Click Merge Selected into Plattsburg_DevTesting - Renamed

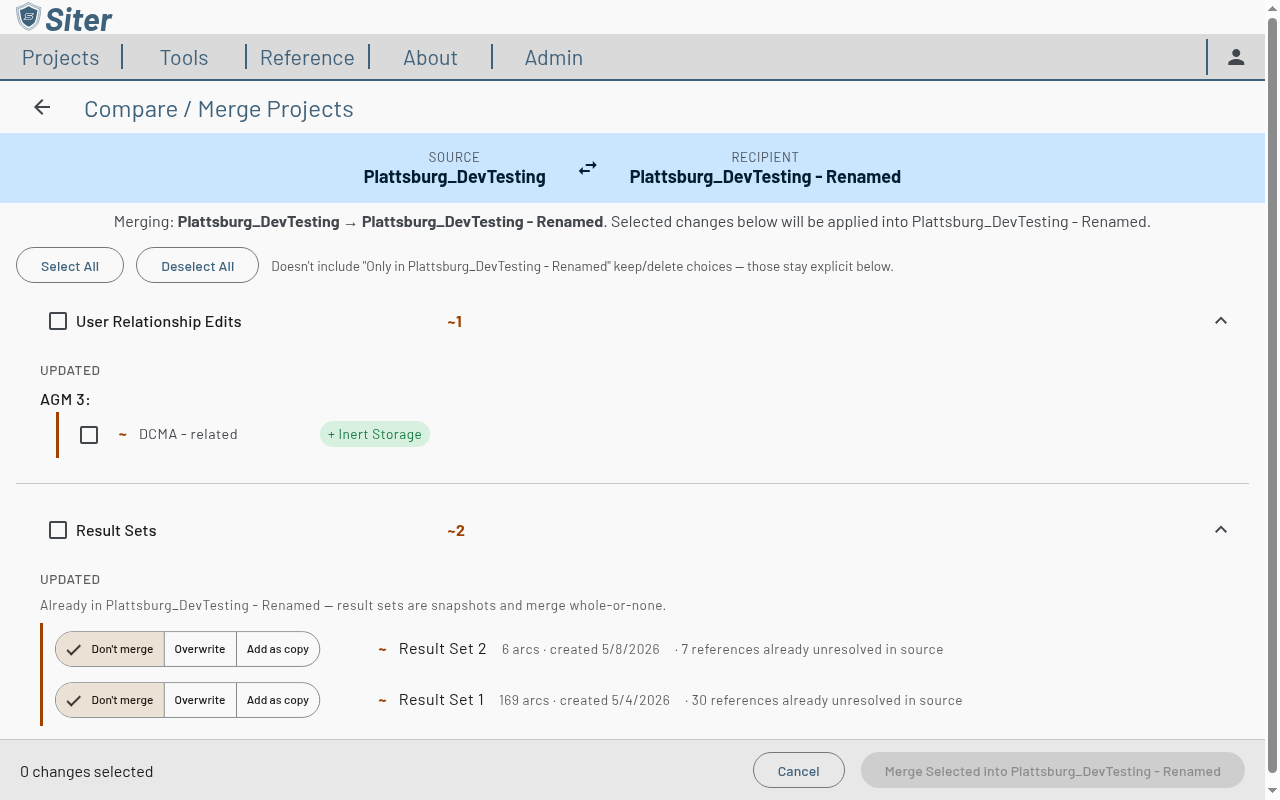click(x=1053, y=771)
